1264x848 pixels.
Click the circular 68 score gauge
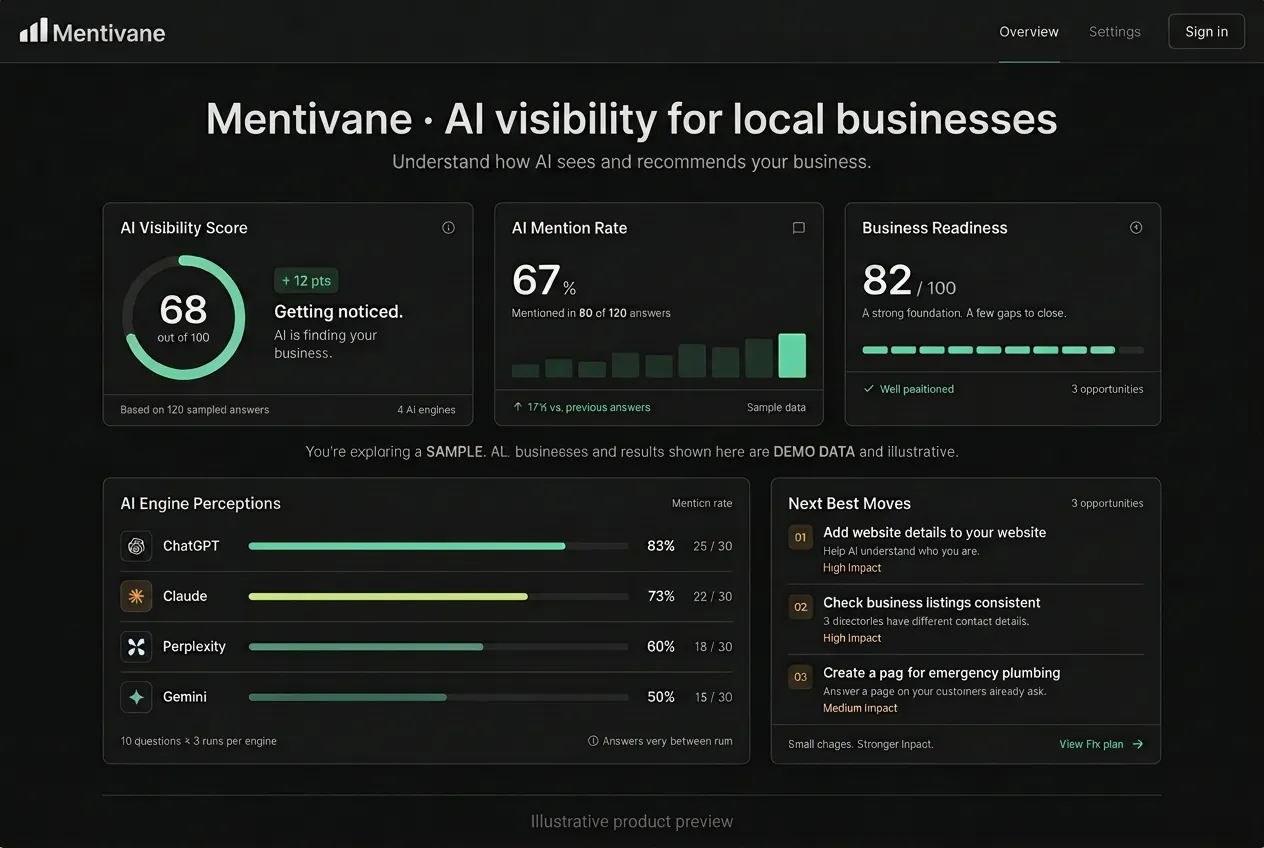(183, 317)
